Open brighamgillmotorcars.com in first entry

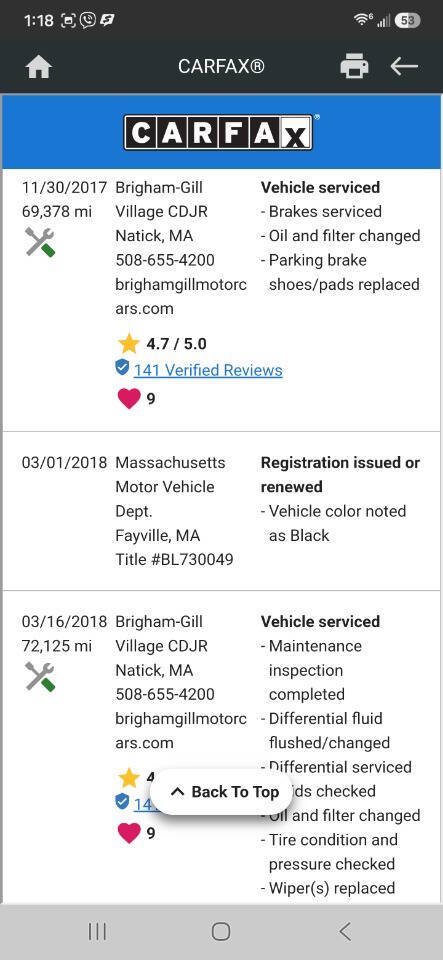click(181, 296)
